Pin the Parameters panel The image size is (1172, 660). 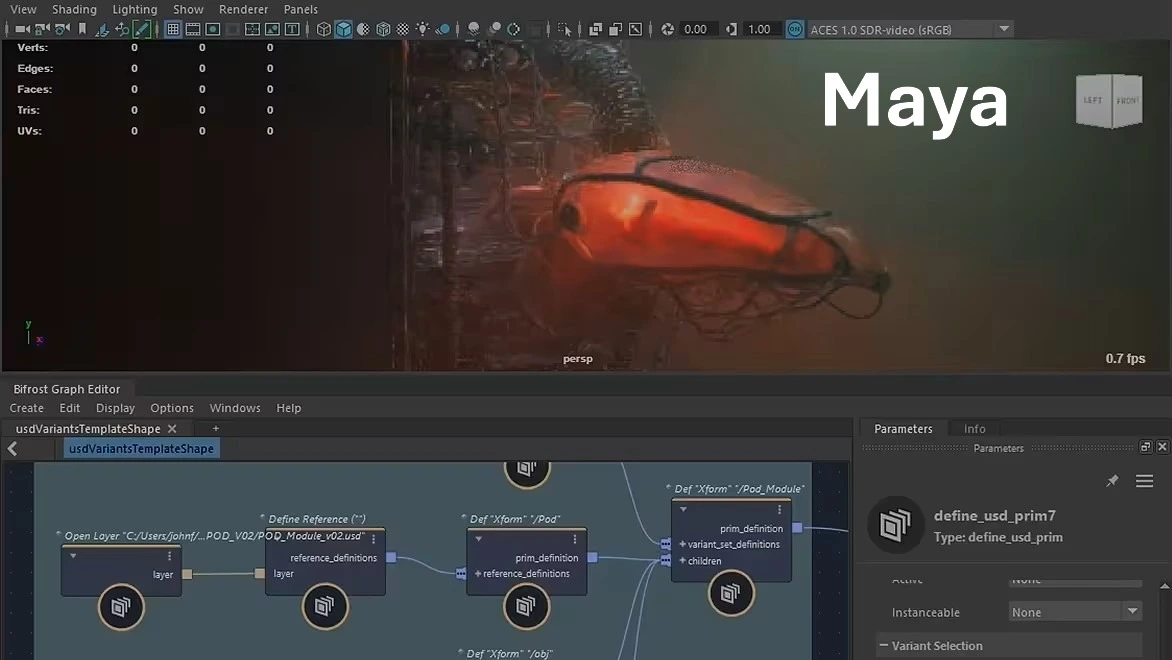tap(1112, 481)
